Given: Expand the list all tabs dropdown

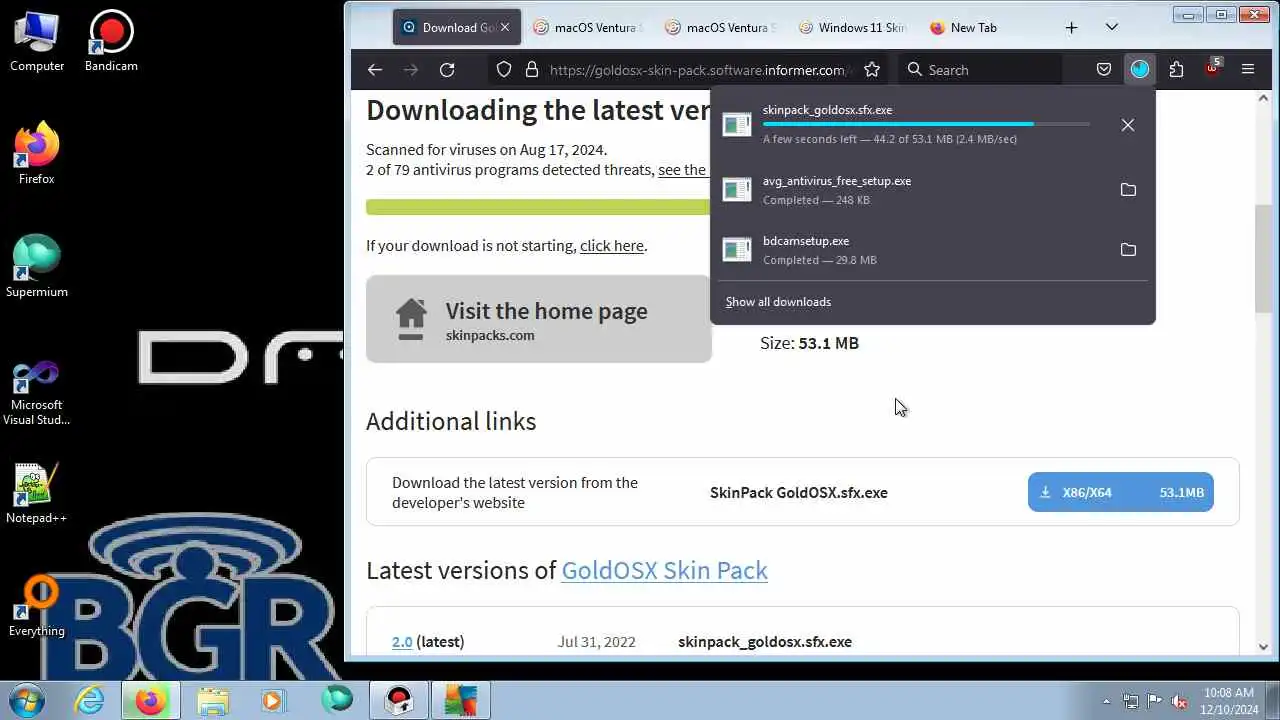Looking at the screenshot, I should [1112, 28].
